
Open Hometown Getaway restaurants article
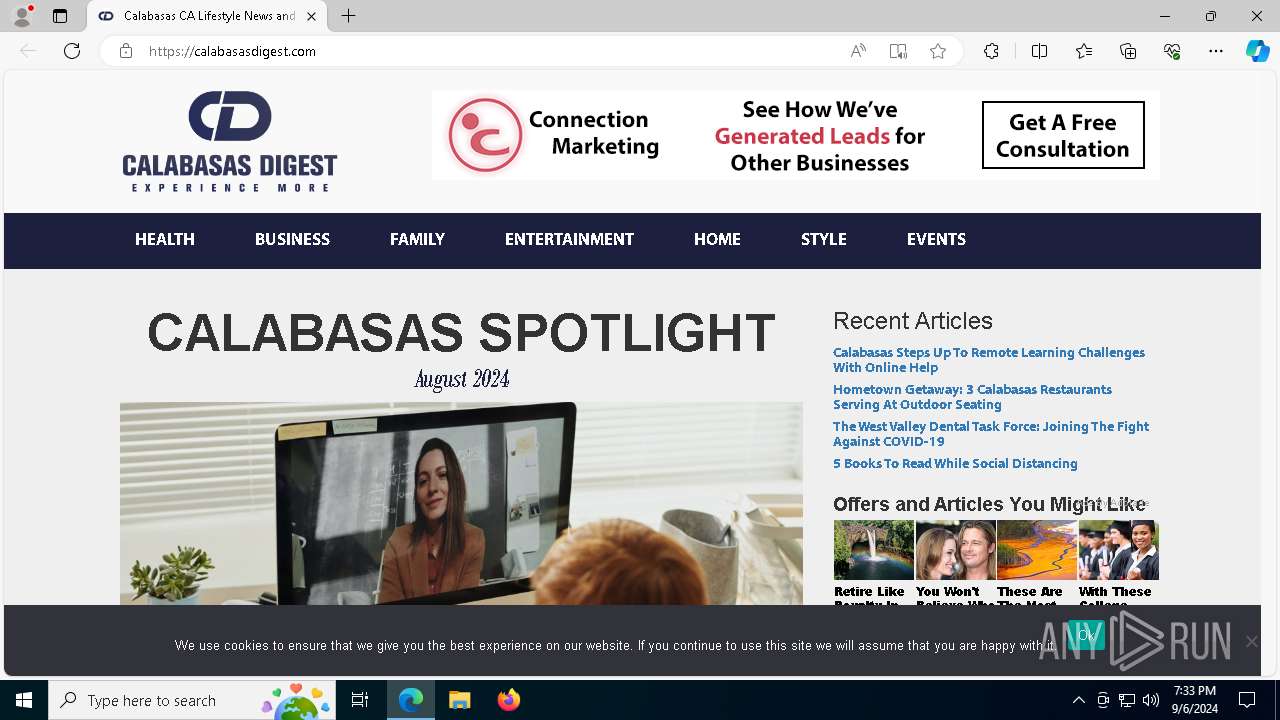(972, 397)
